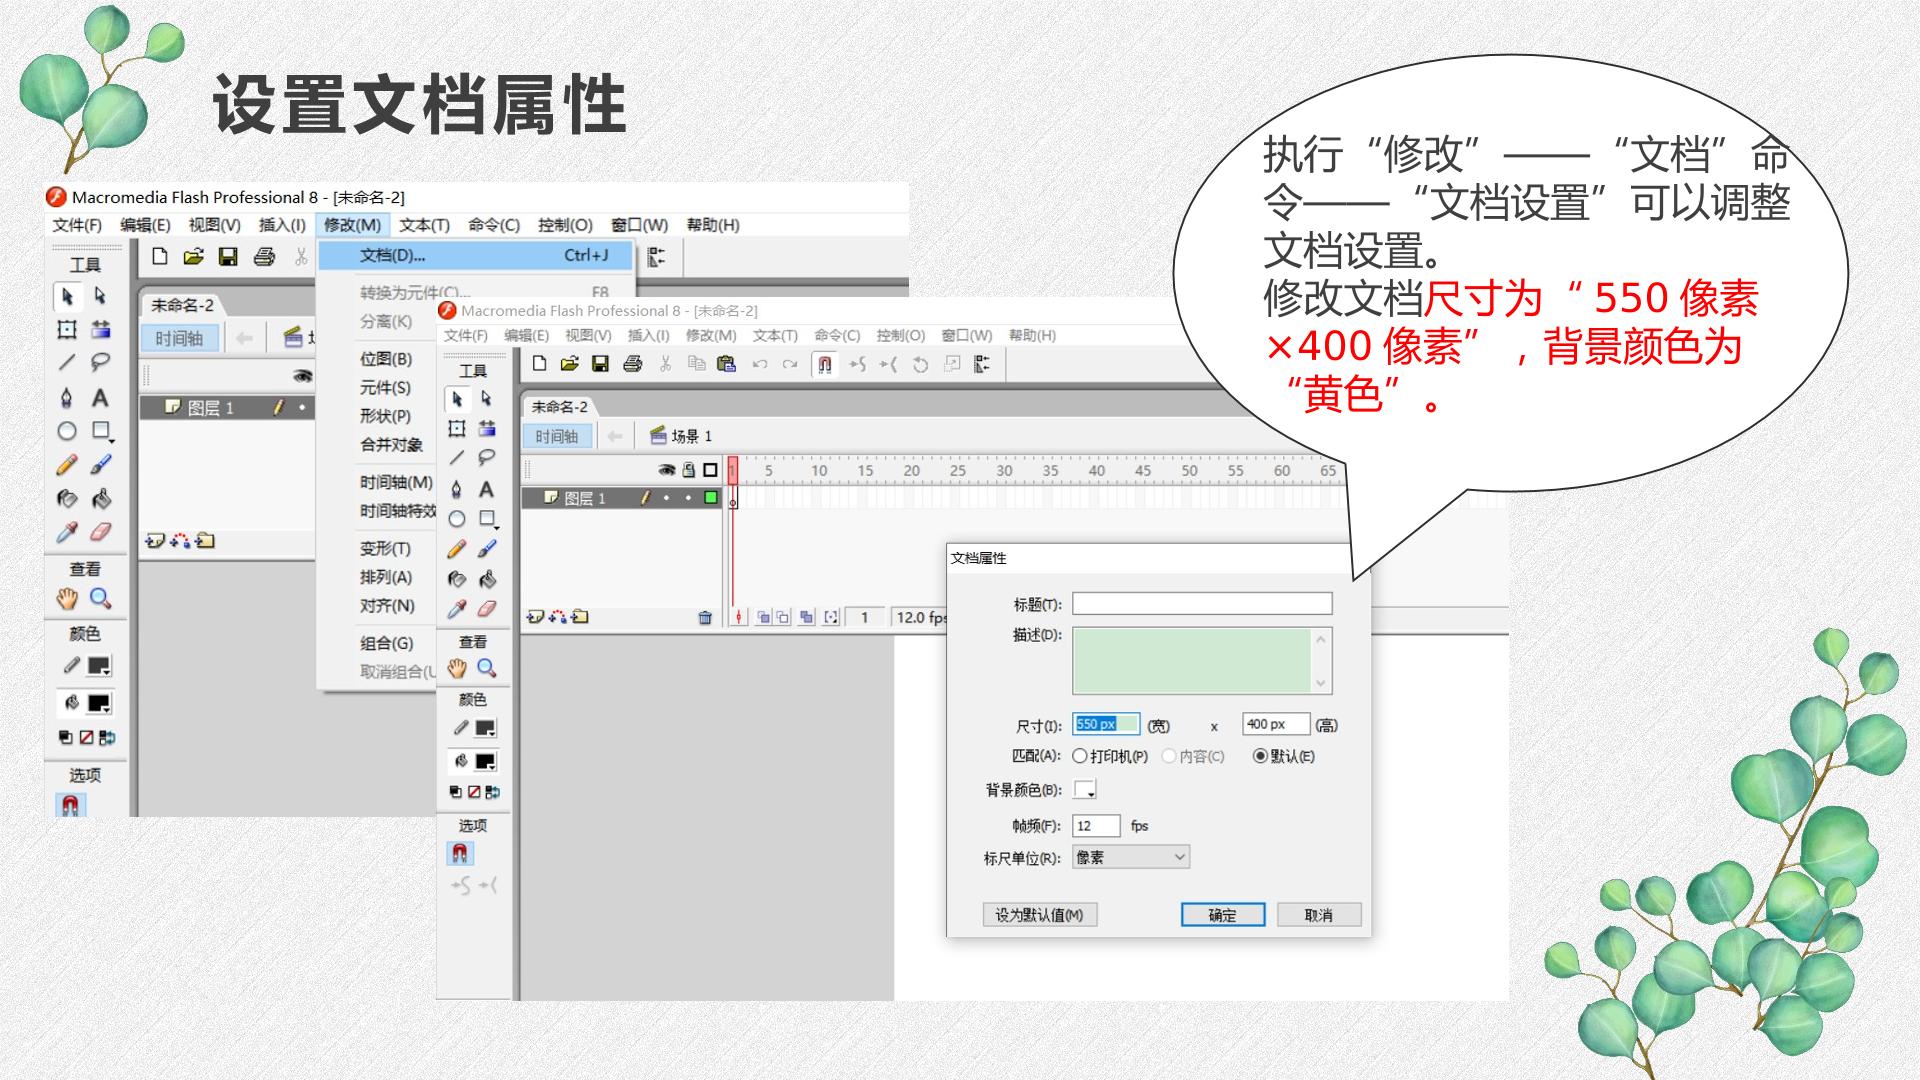The width and height of the screenshot is (1920, 1080).
Task: Click the 取消 button
Action: (x=1319, y=915)
